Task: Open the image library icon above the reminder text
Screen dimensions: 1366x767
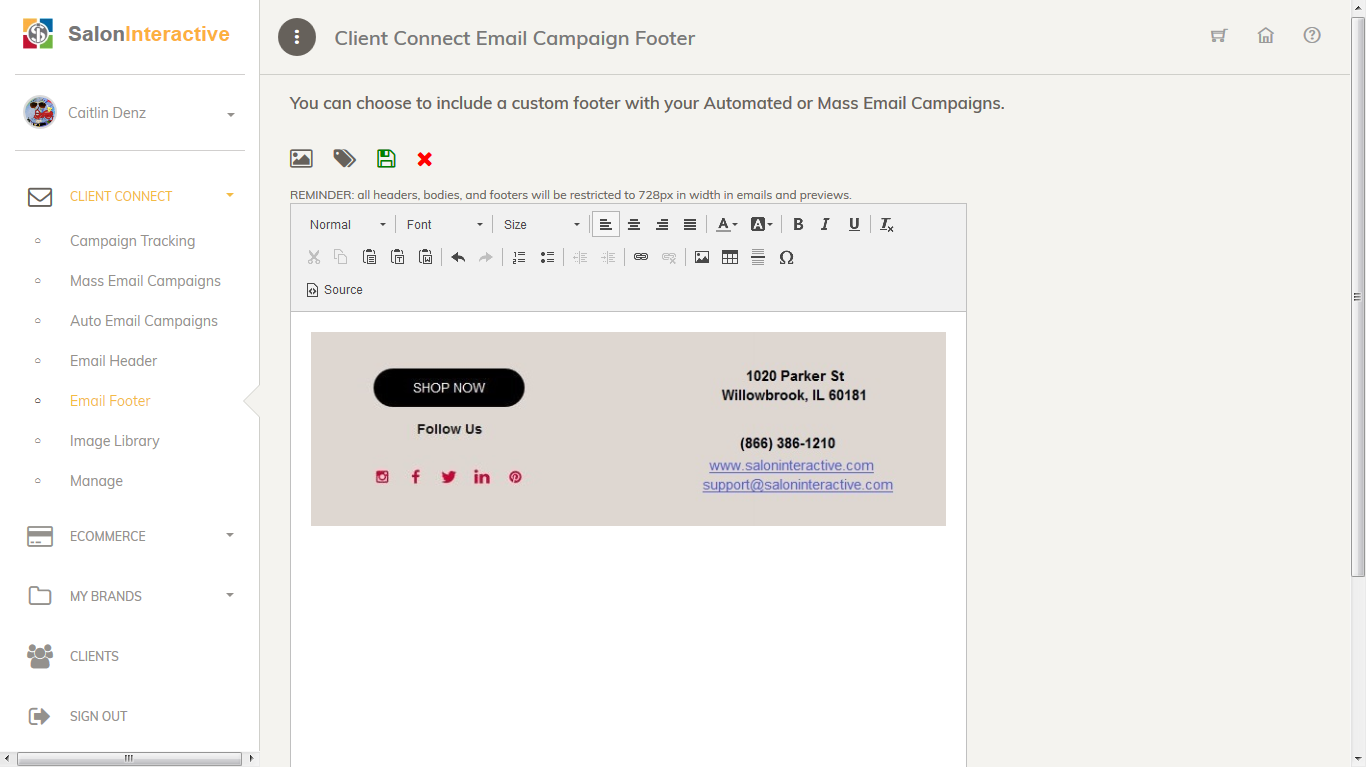Action: 301,158
